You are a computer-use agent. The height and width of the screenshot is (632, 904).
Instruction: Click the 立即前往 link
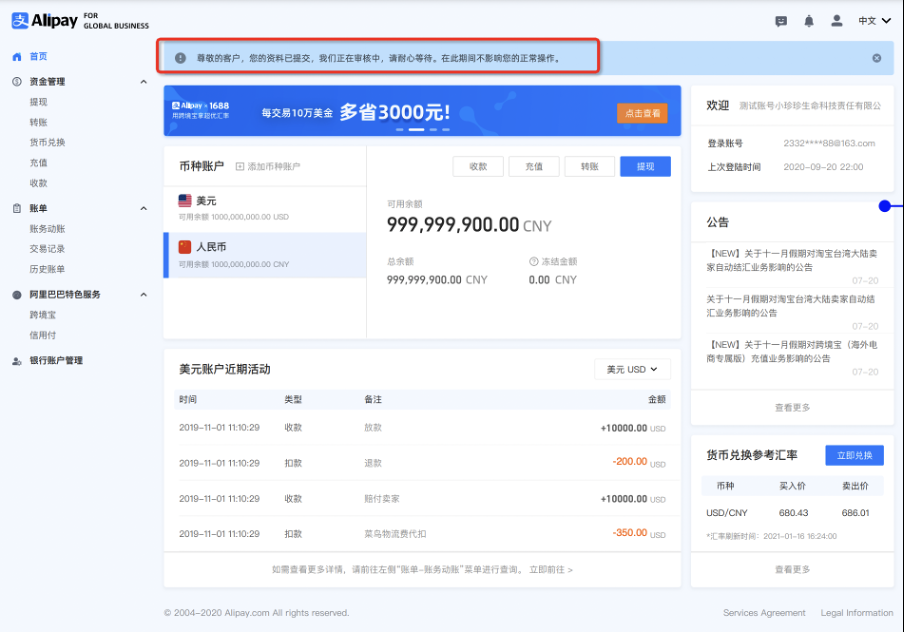coord(551,570)
